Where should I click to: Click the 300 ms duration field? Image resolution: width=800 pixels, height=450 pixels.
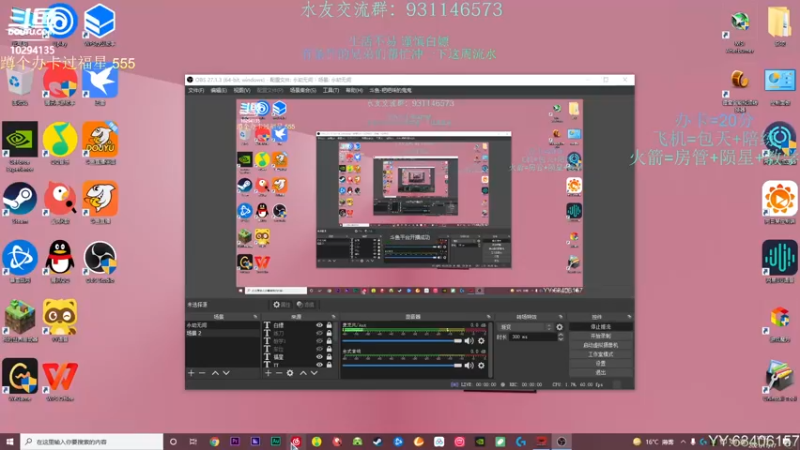[x=531, y=337]
